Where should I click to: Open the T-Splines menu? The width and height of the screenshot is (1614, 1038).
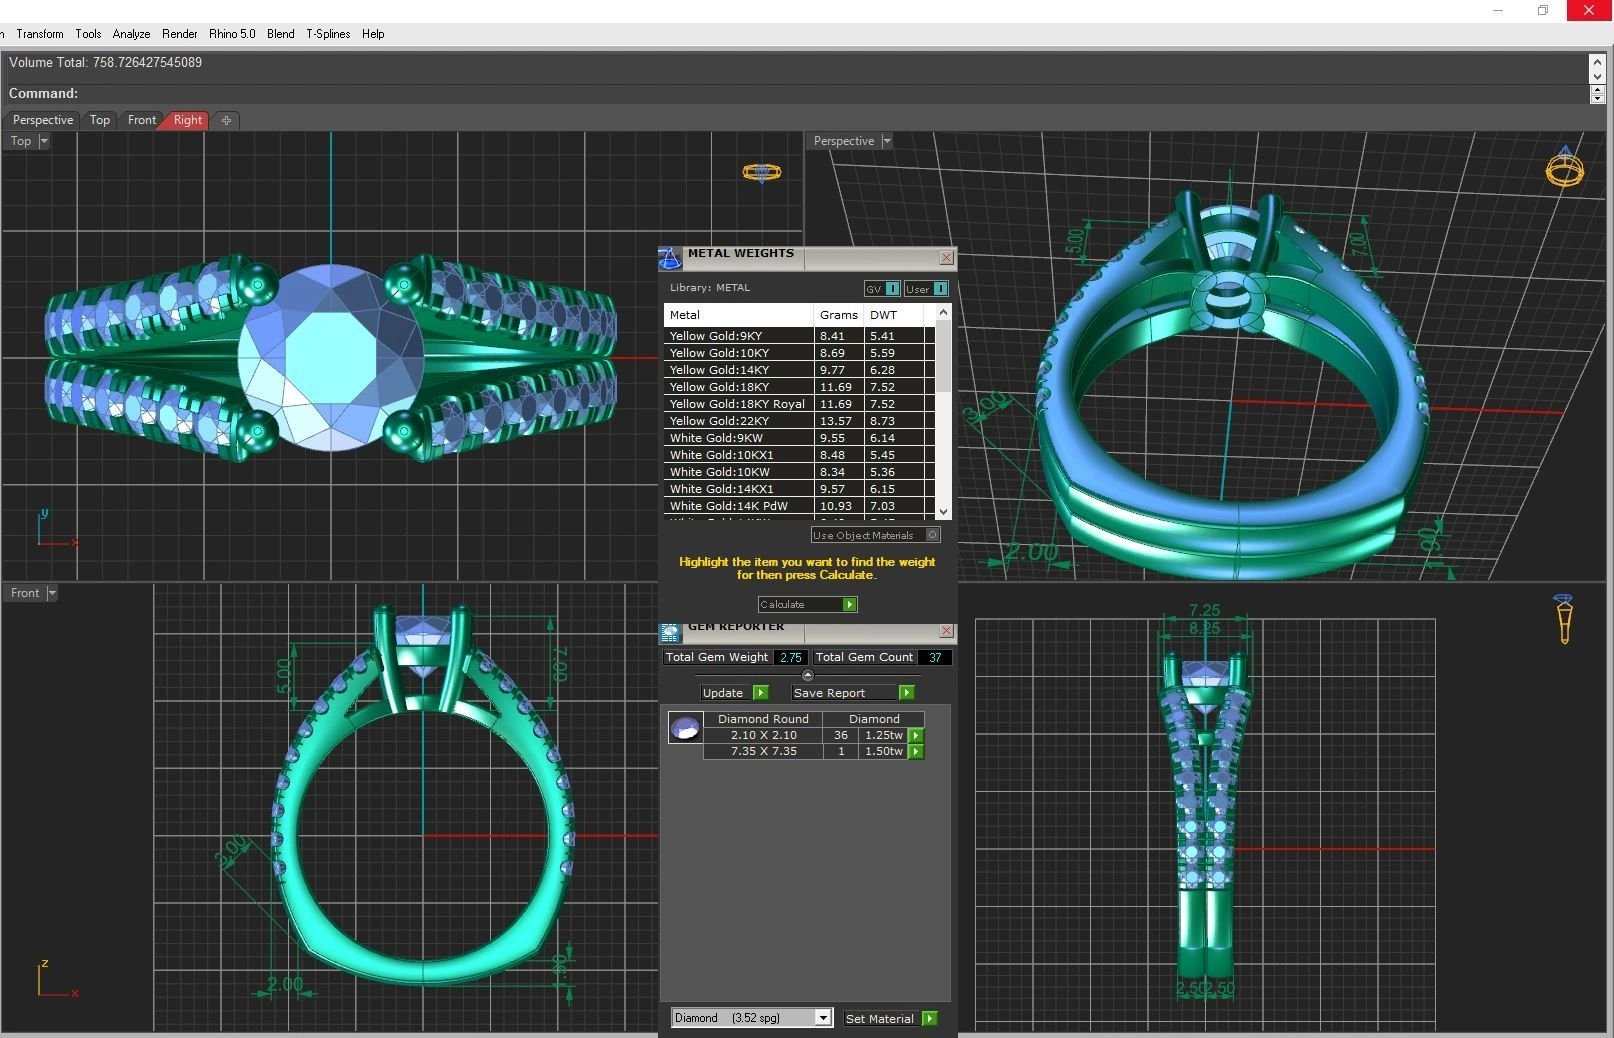(328, 34)
